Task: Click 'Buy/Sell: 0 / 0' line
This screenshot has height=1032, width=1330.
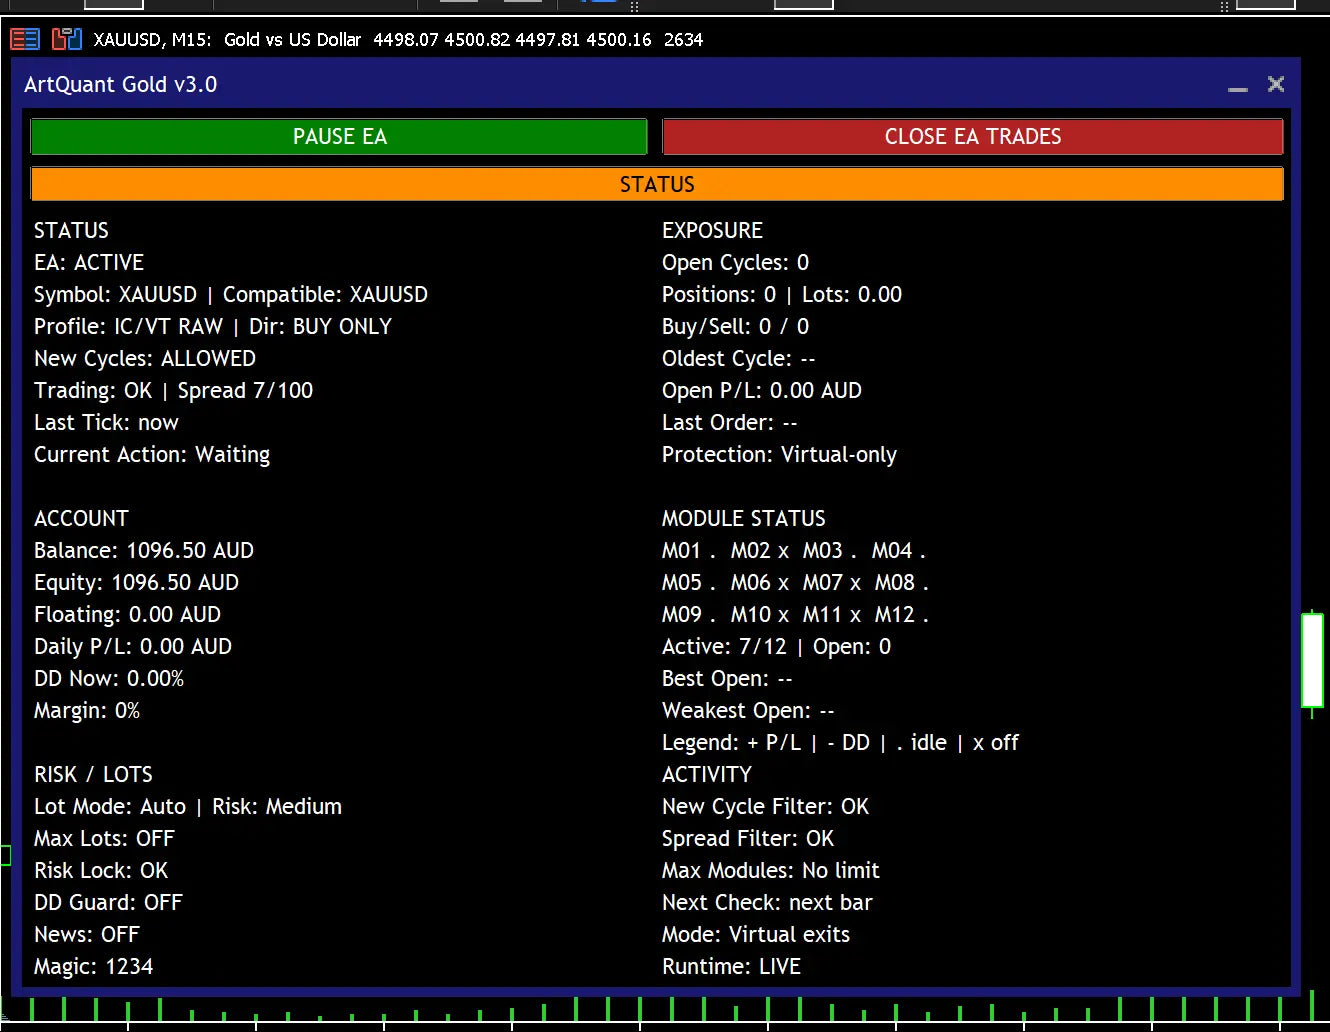Action: pos(736,326)
